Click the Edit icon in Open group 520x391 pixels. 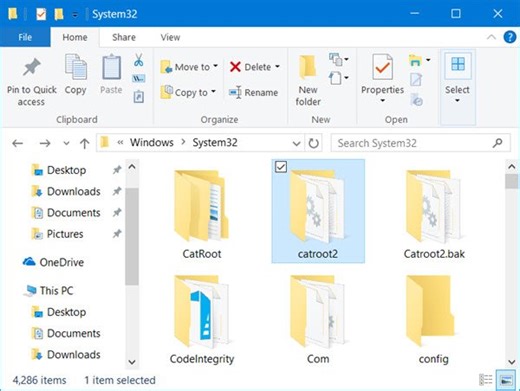[x=416, y=79]
